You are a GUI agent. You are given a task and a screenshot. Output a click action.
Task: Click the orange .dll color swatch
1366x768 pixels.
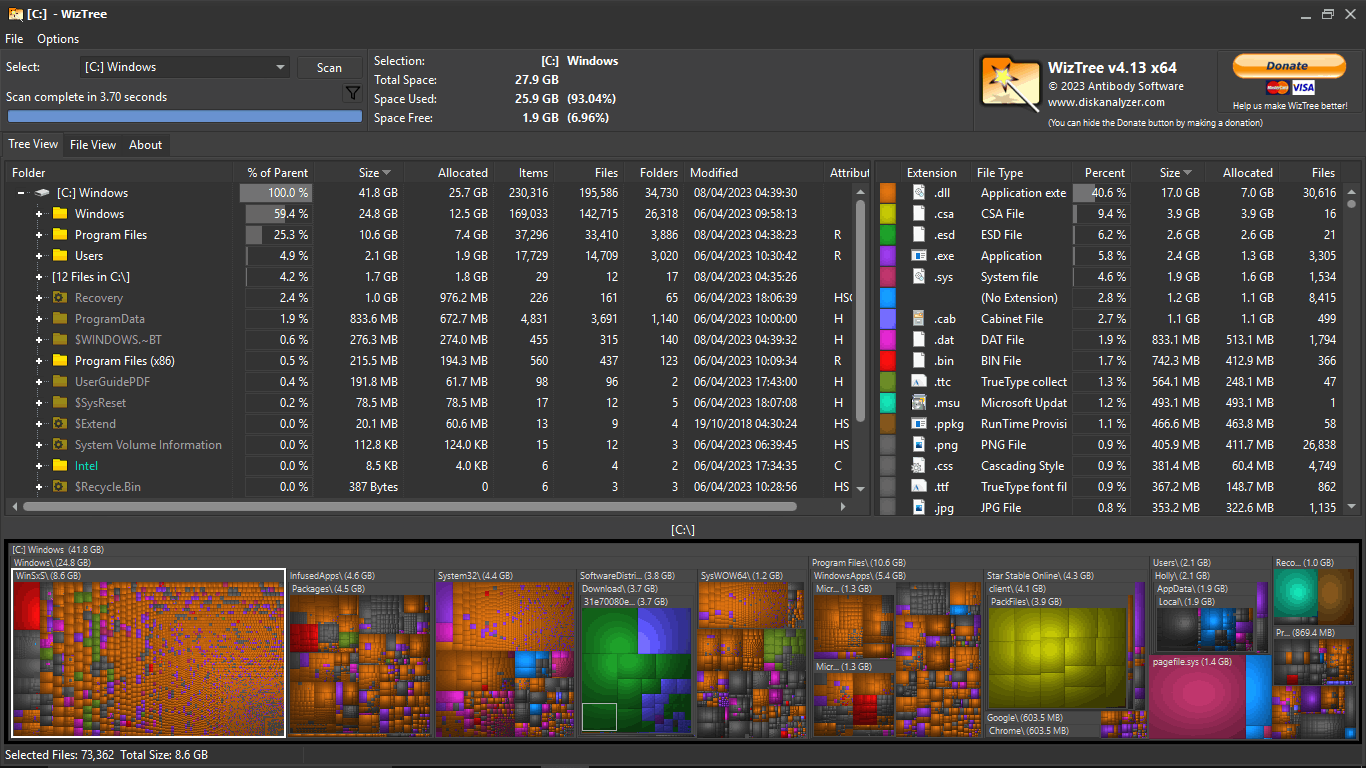(x=887, y=193)
